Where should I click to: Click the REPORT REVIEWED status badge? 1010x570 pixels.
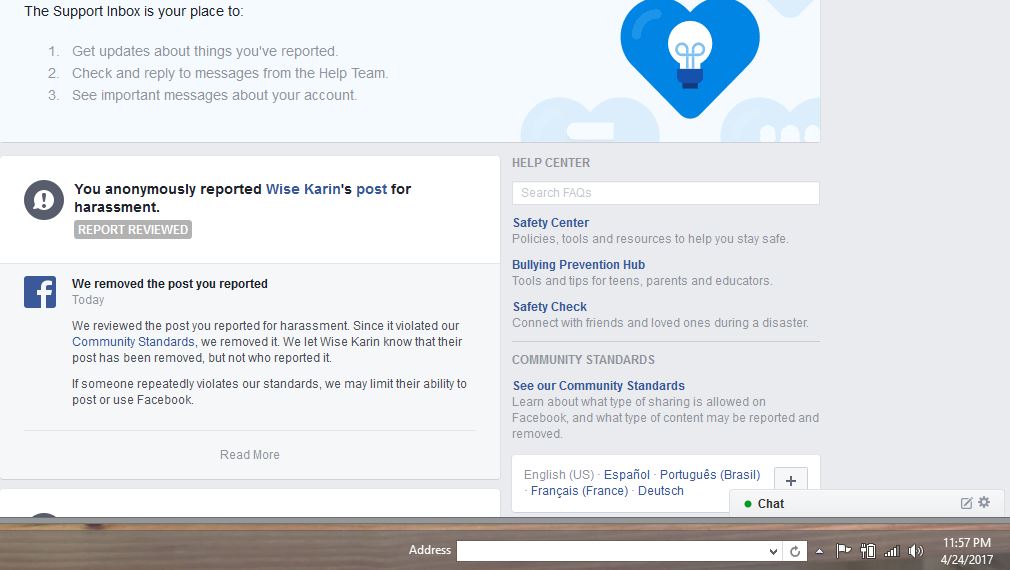[x=133, y=230]
